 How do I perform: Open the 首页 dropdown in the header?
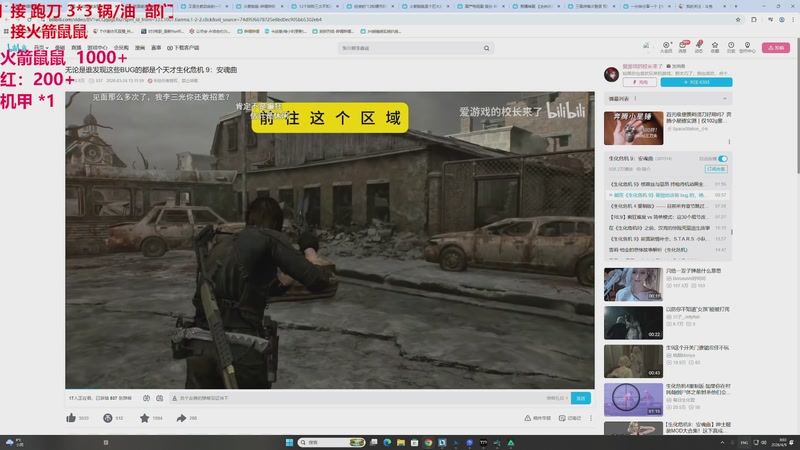tap(41, 47)
